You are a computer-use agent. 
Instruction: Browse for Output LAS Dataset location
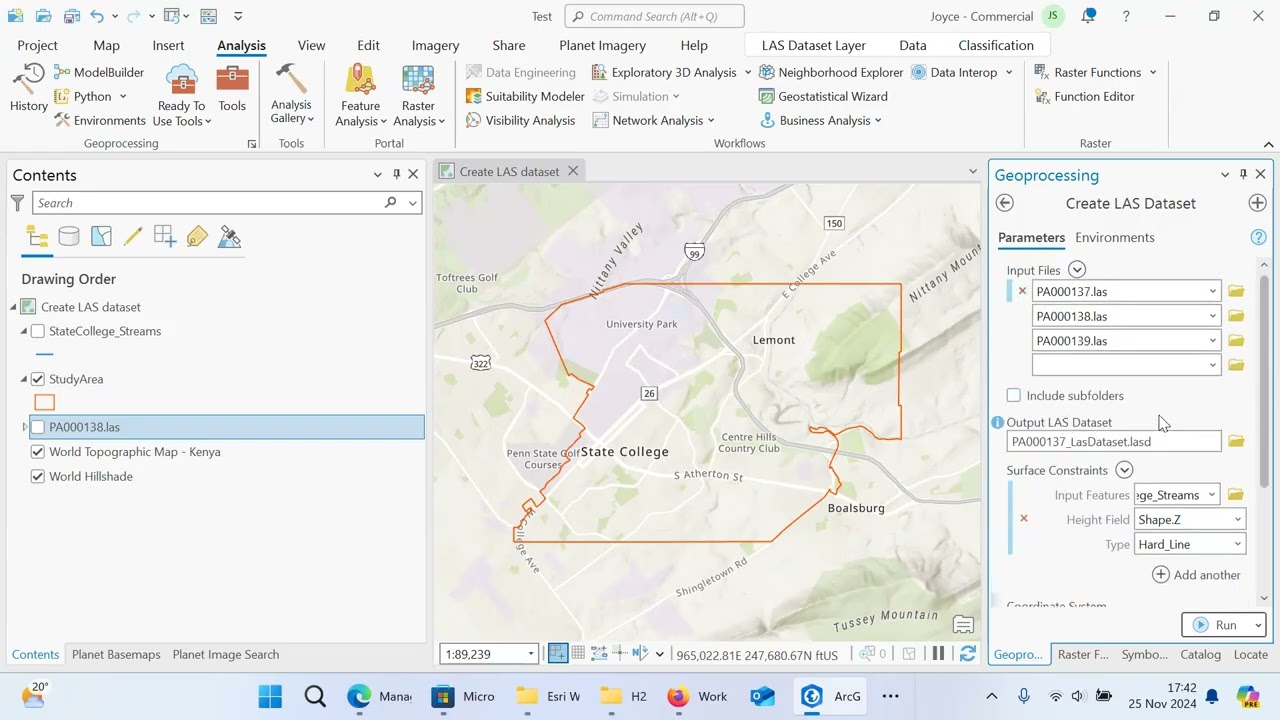point(1236,441)
